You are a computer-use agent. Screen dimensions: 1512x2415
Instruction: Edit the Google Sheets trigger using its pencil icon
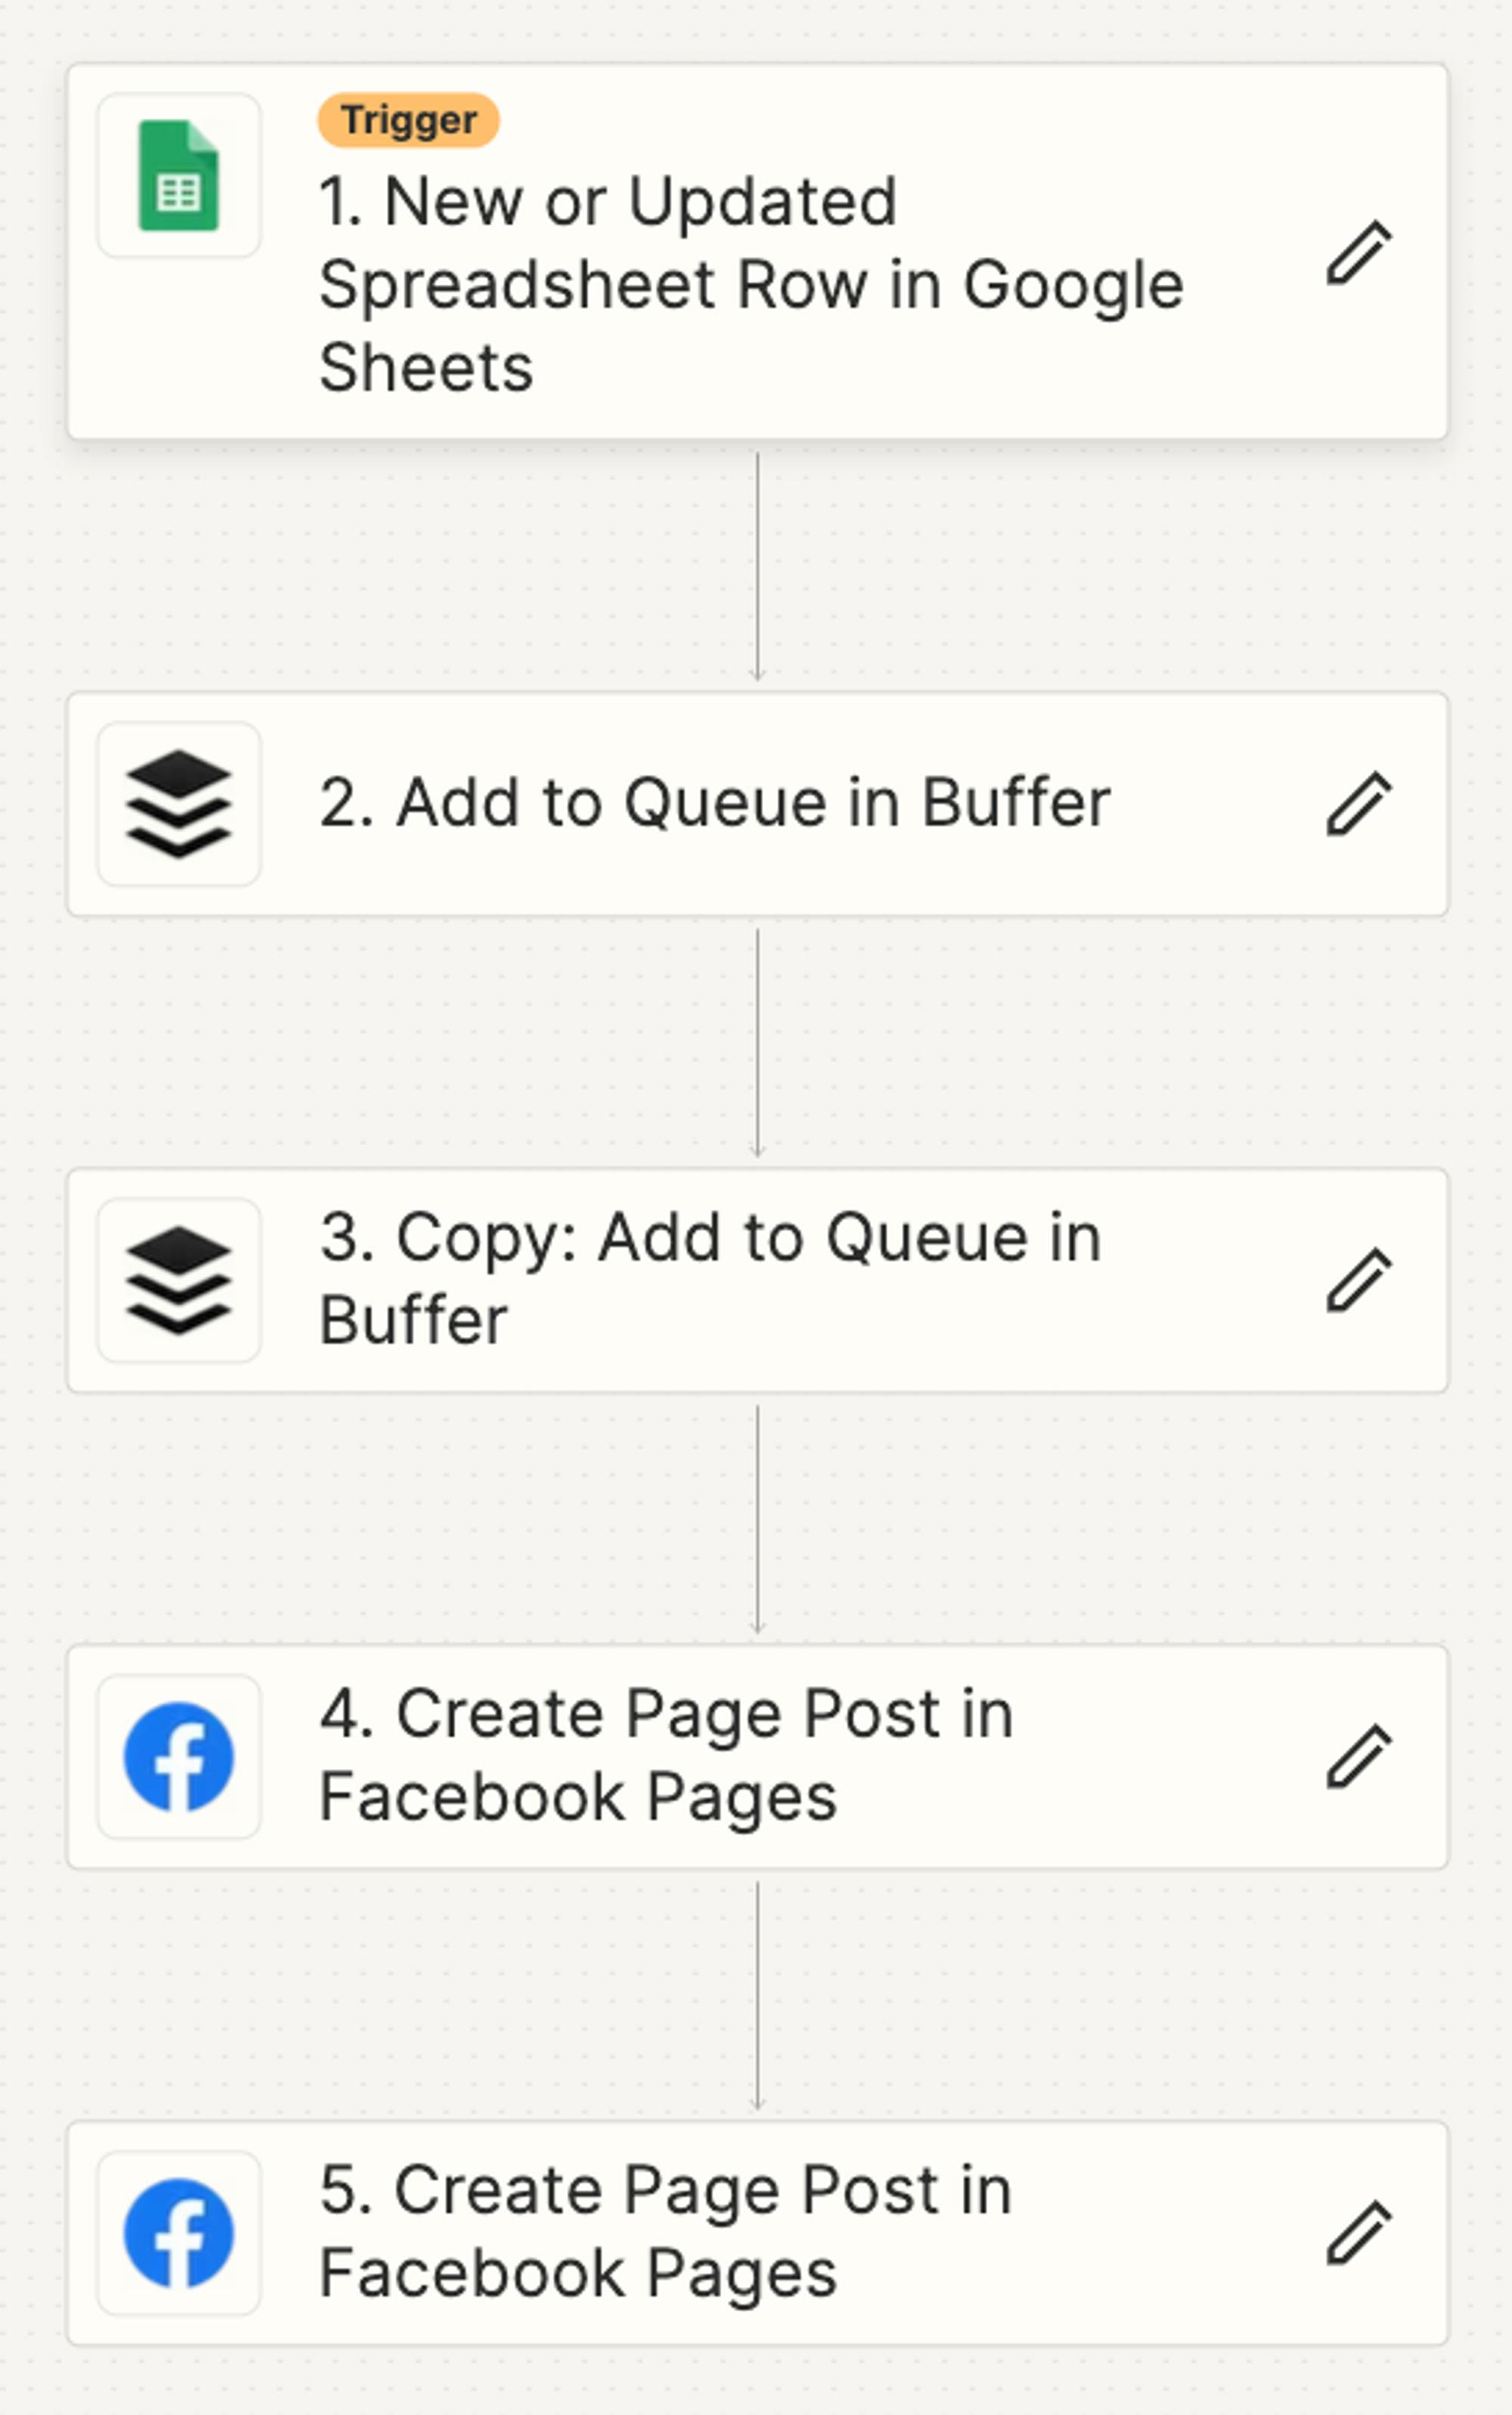point(1359,253)
